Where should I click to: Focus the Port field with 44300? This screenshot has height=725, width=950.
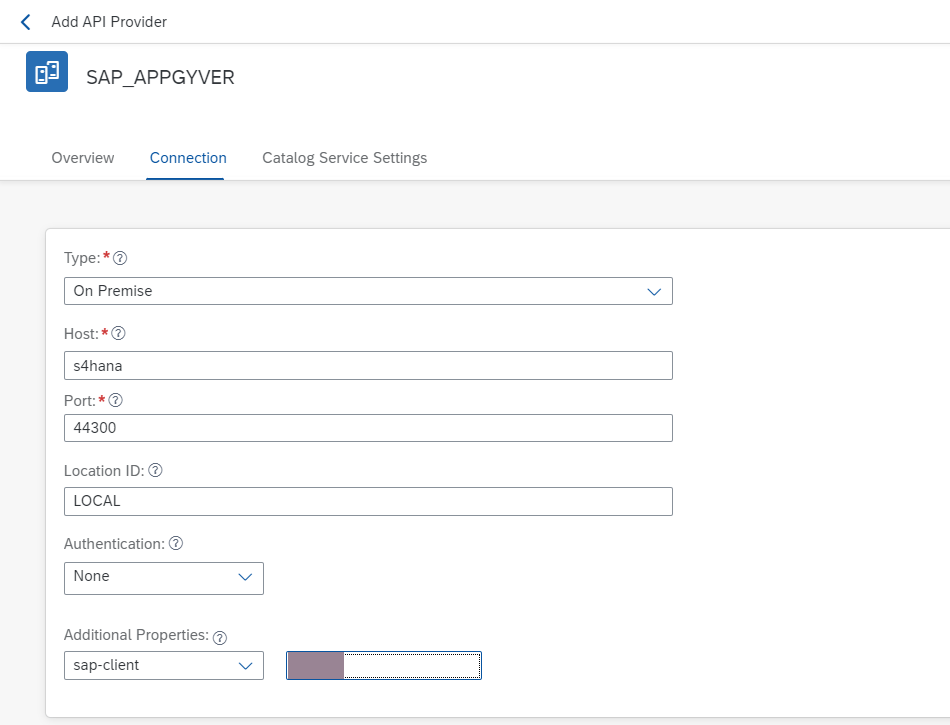(x=368, y=428)
